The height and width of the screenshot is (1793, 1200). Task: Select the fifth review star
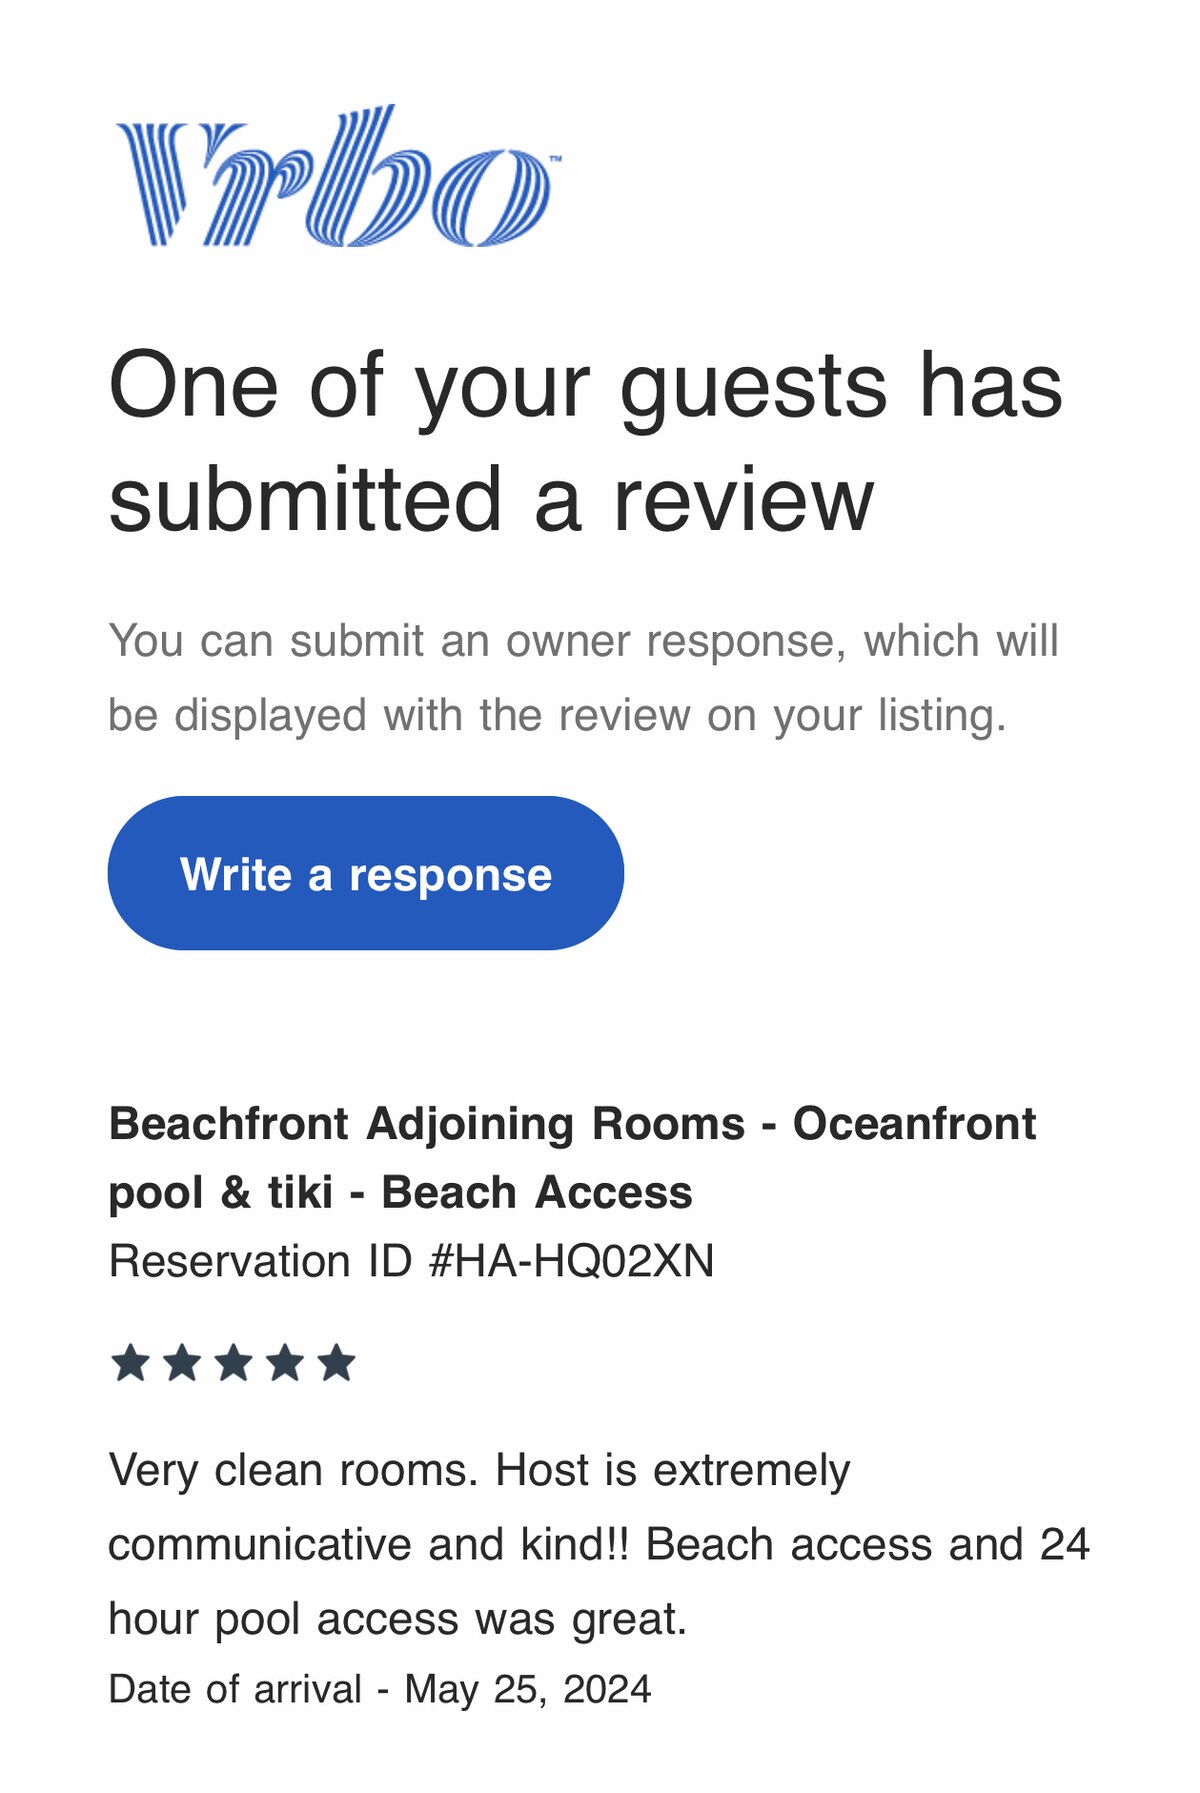(337, 1362)
